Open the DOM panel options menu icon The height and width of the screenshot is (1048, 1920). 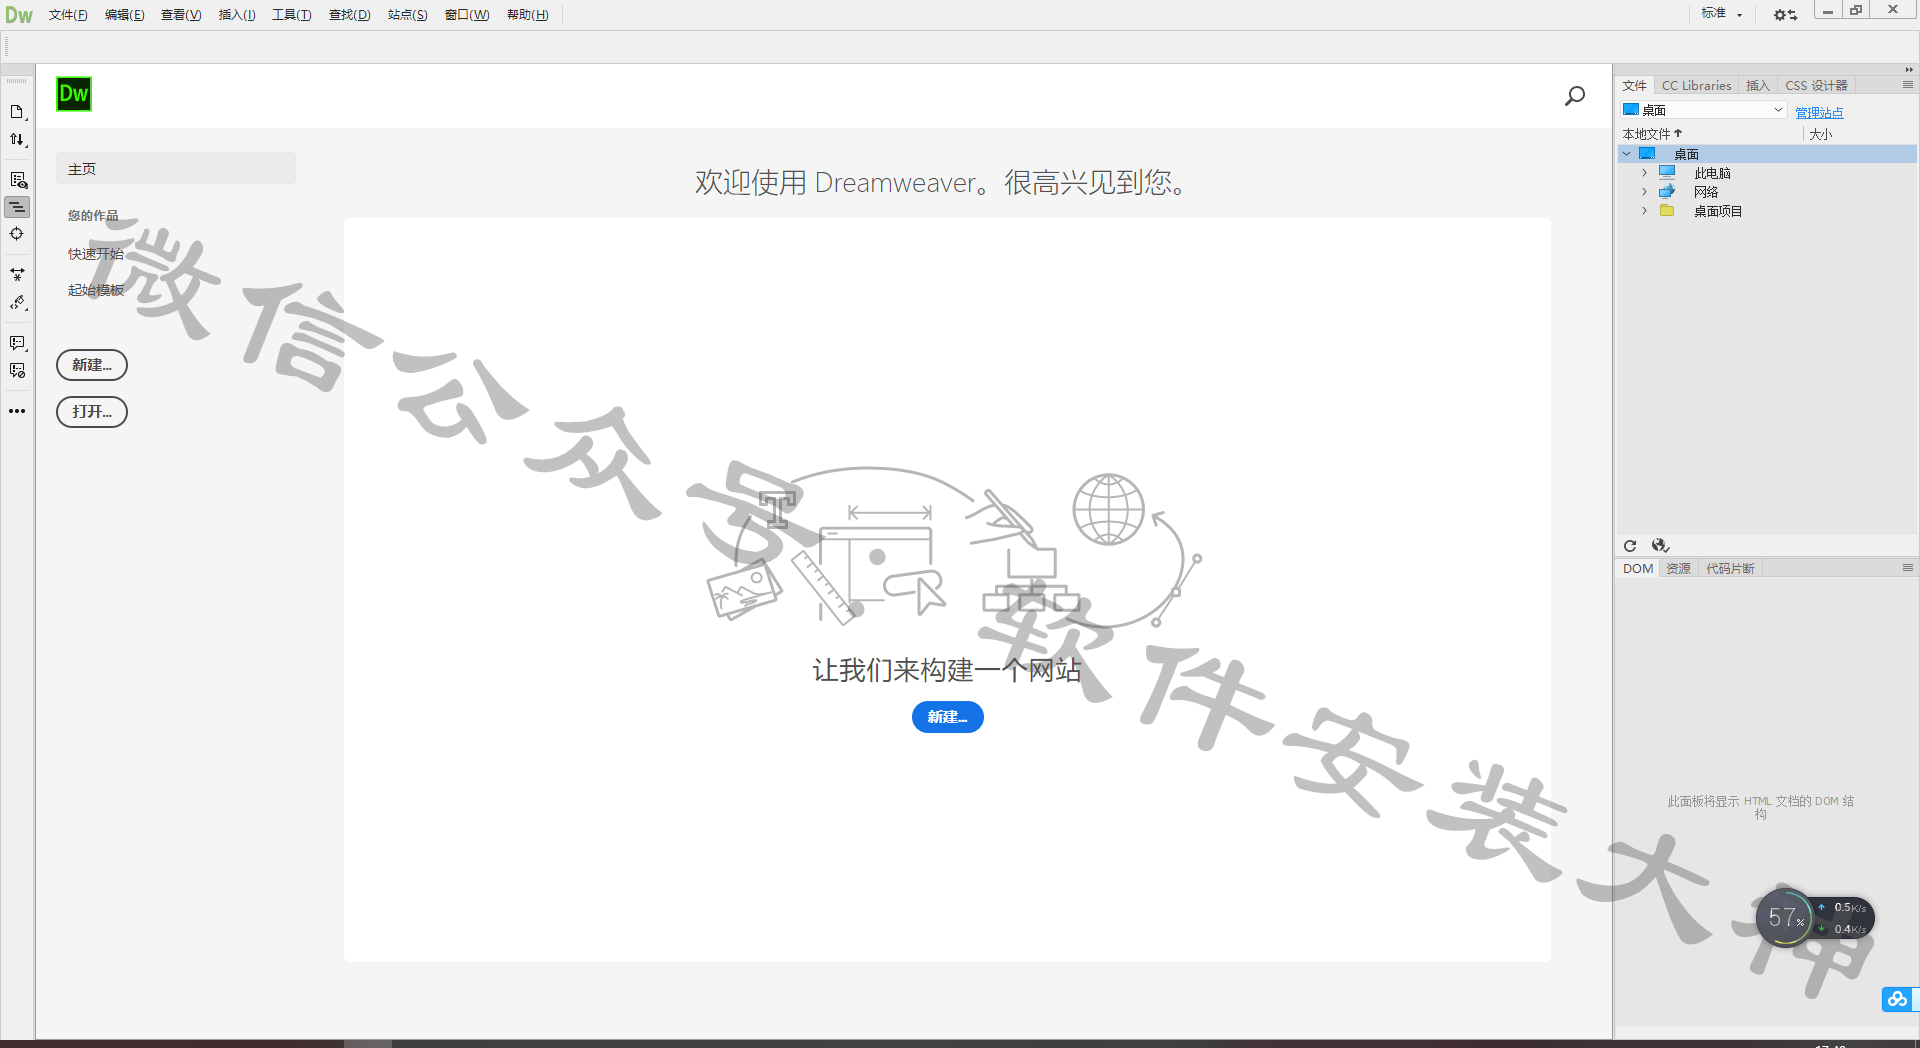tap(1908, 568)
